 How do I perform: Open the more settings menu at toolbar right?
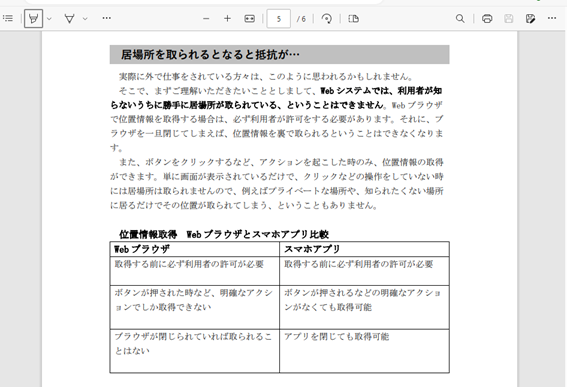click(552, 18)
